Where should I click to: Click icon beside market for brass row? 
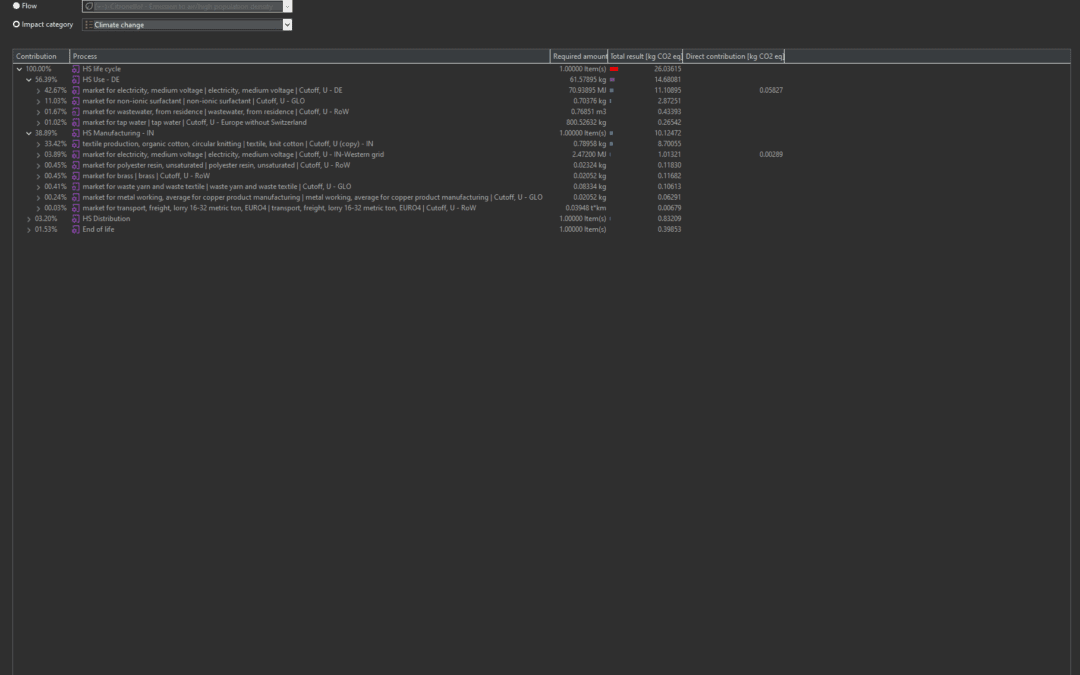pyautogui.click(x=76, y=176)
